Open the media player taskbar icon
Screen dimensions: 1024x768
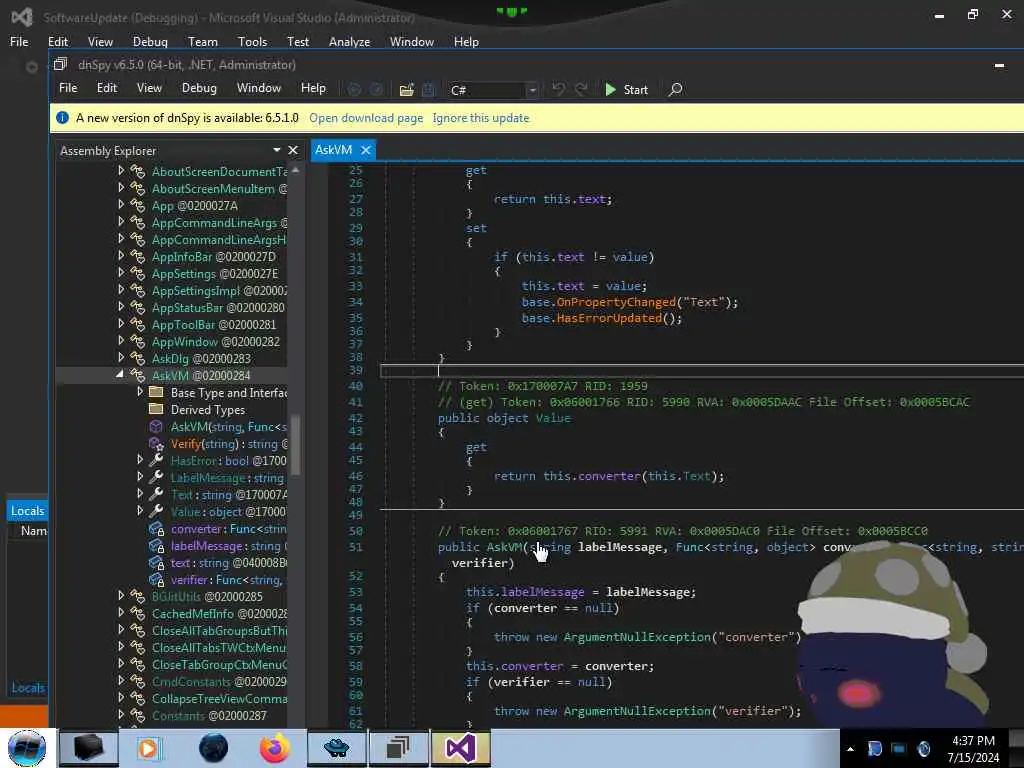[x=150, y=748]
